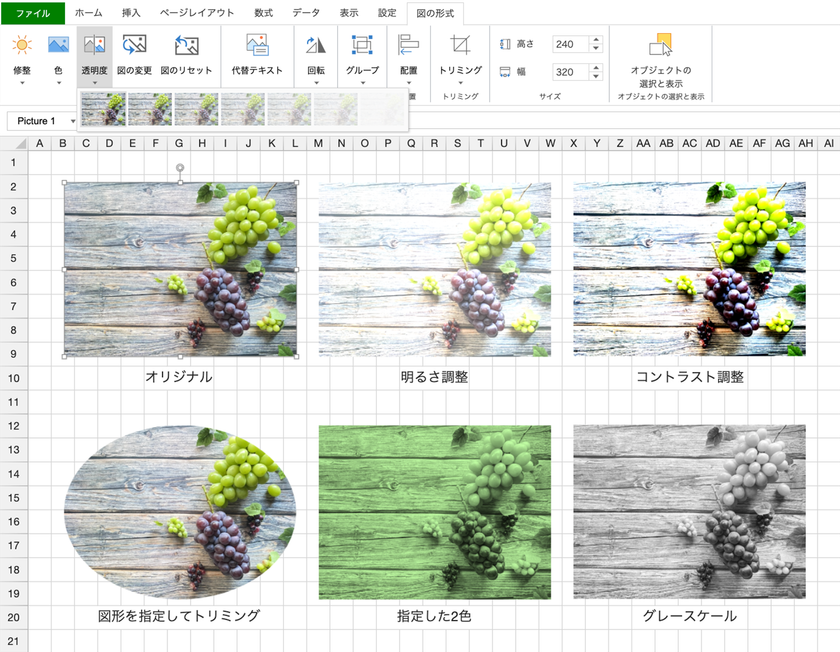This screenshot has height=652, width=840.
Task: Select the 図の形式 tab
Action: [435, 13]
